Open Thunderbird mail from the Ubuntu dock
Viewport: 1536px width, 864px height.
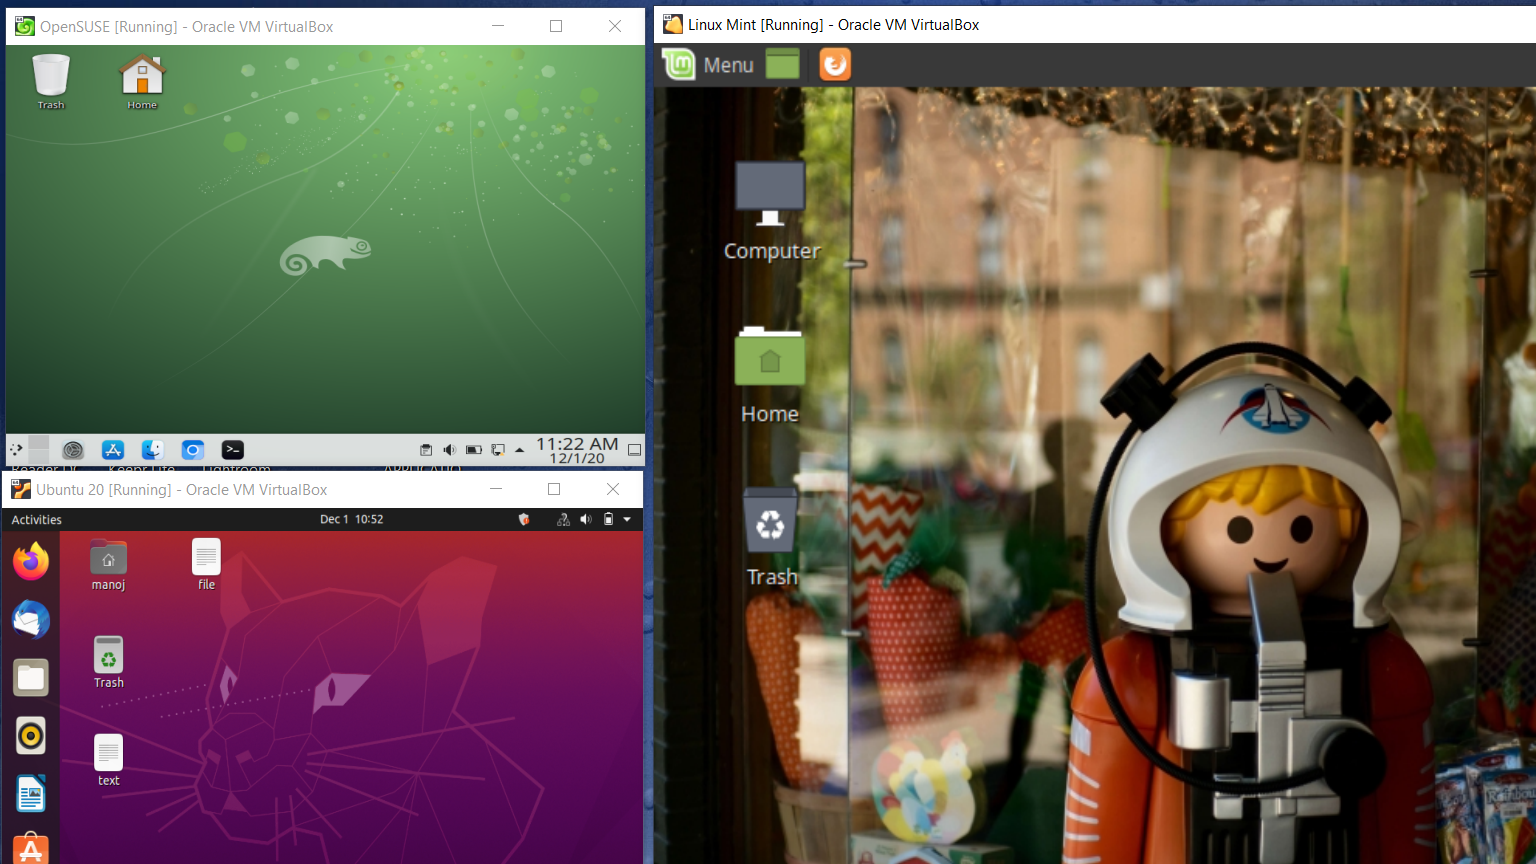coord(30,620)
